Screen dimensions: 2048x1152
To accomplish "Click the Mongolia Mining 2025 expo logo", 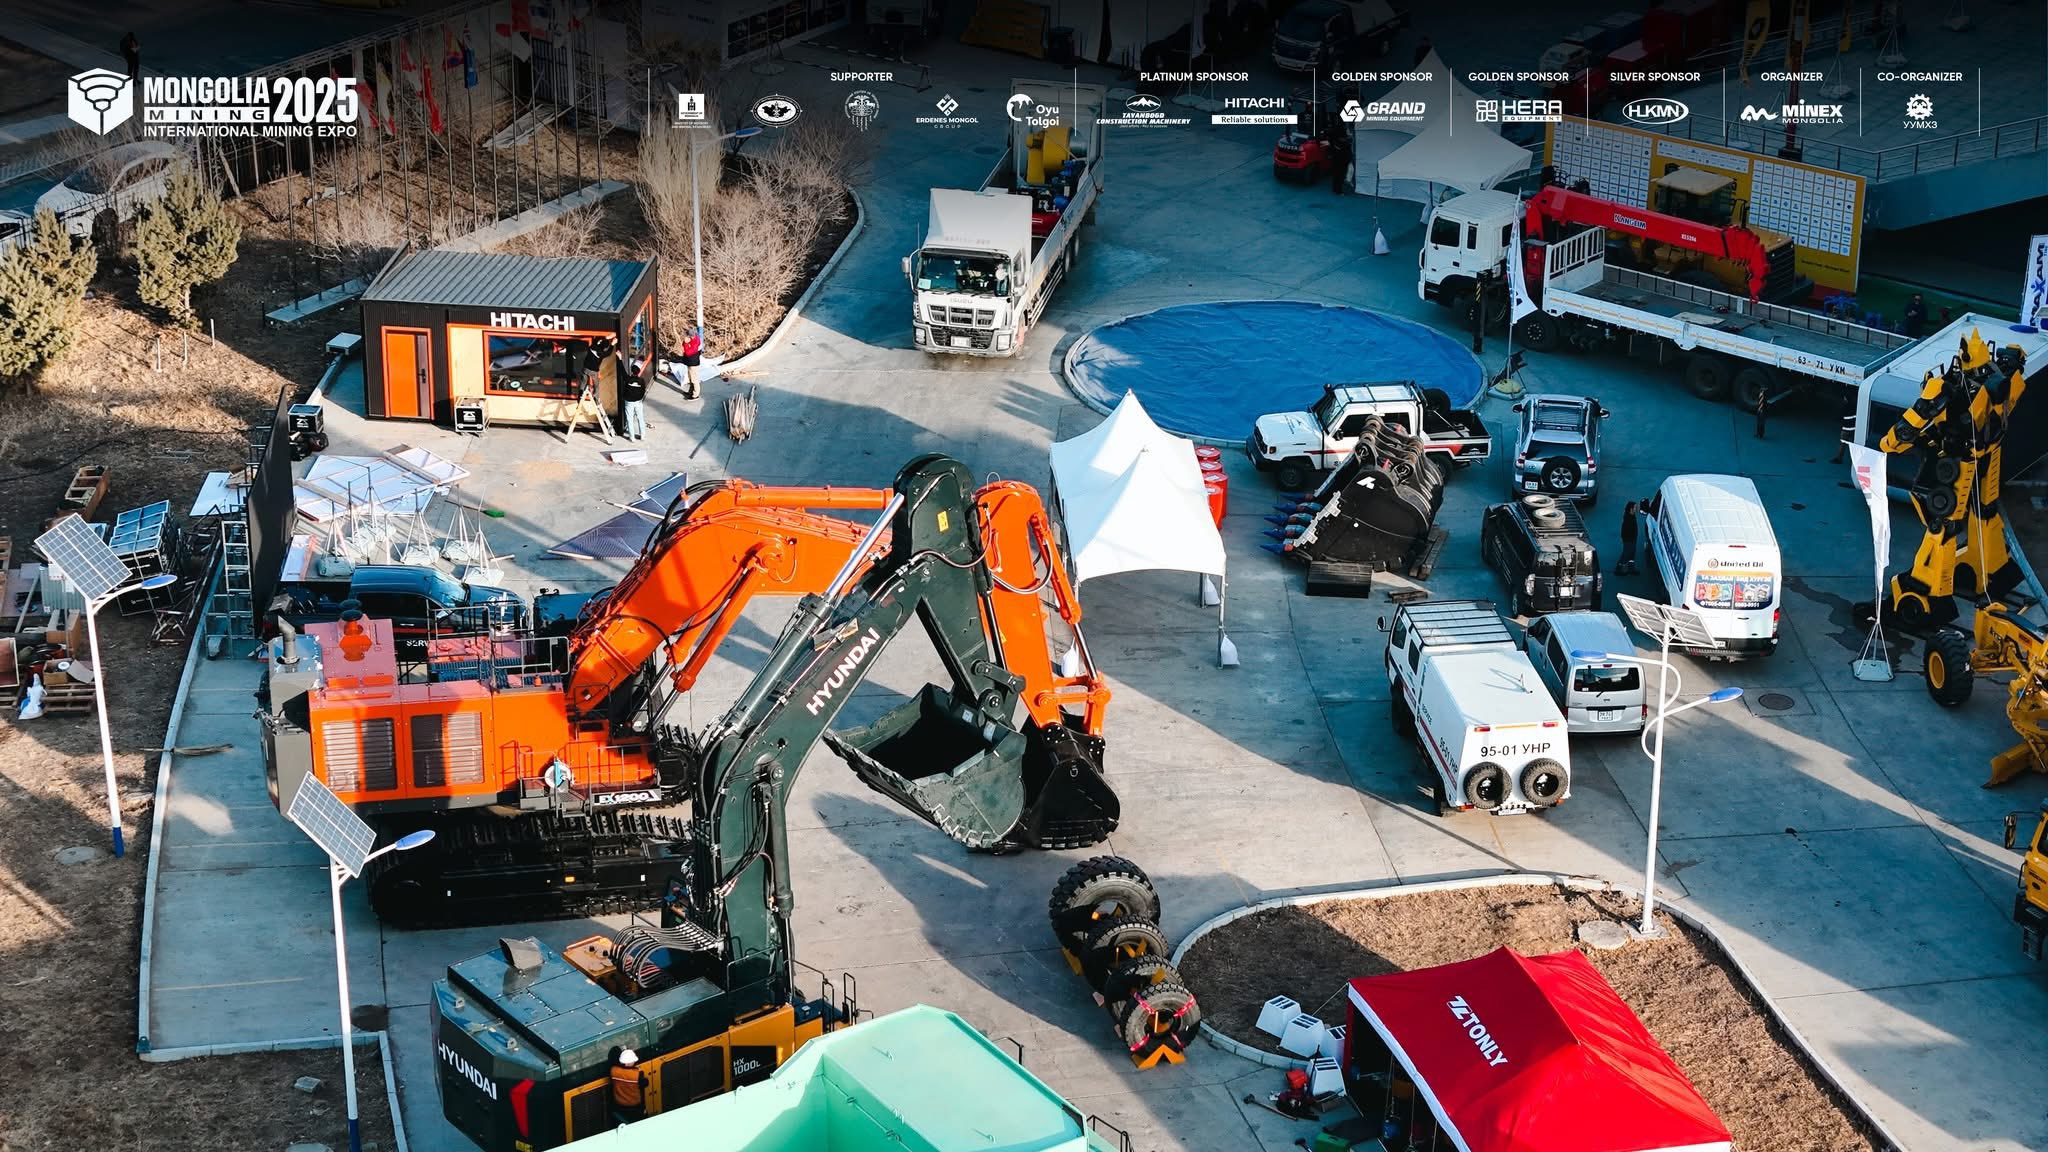I will point(212,104).
